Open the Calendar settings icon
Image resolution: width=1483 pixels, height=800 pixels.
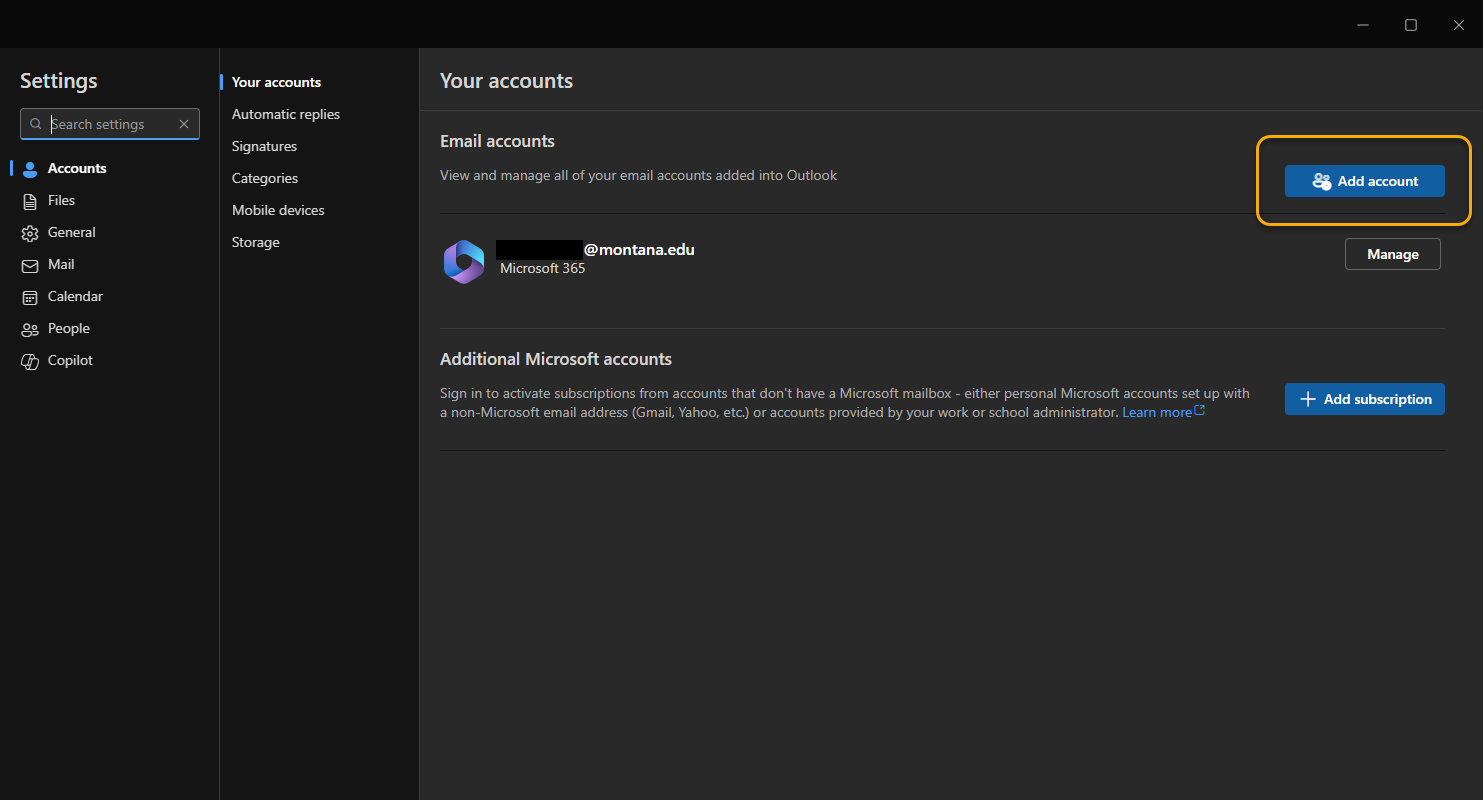(x=30, y=296)
